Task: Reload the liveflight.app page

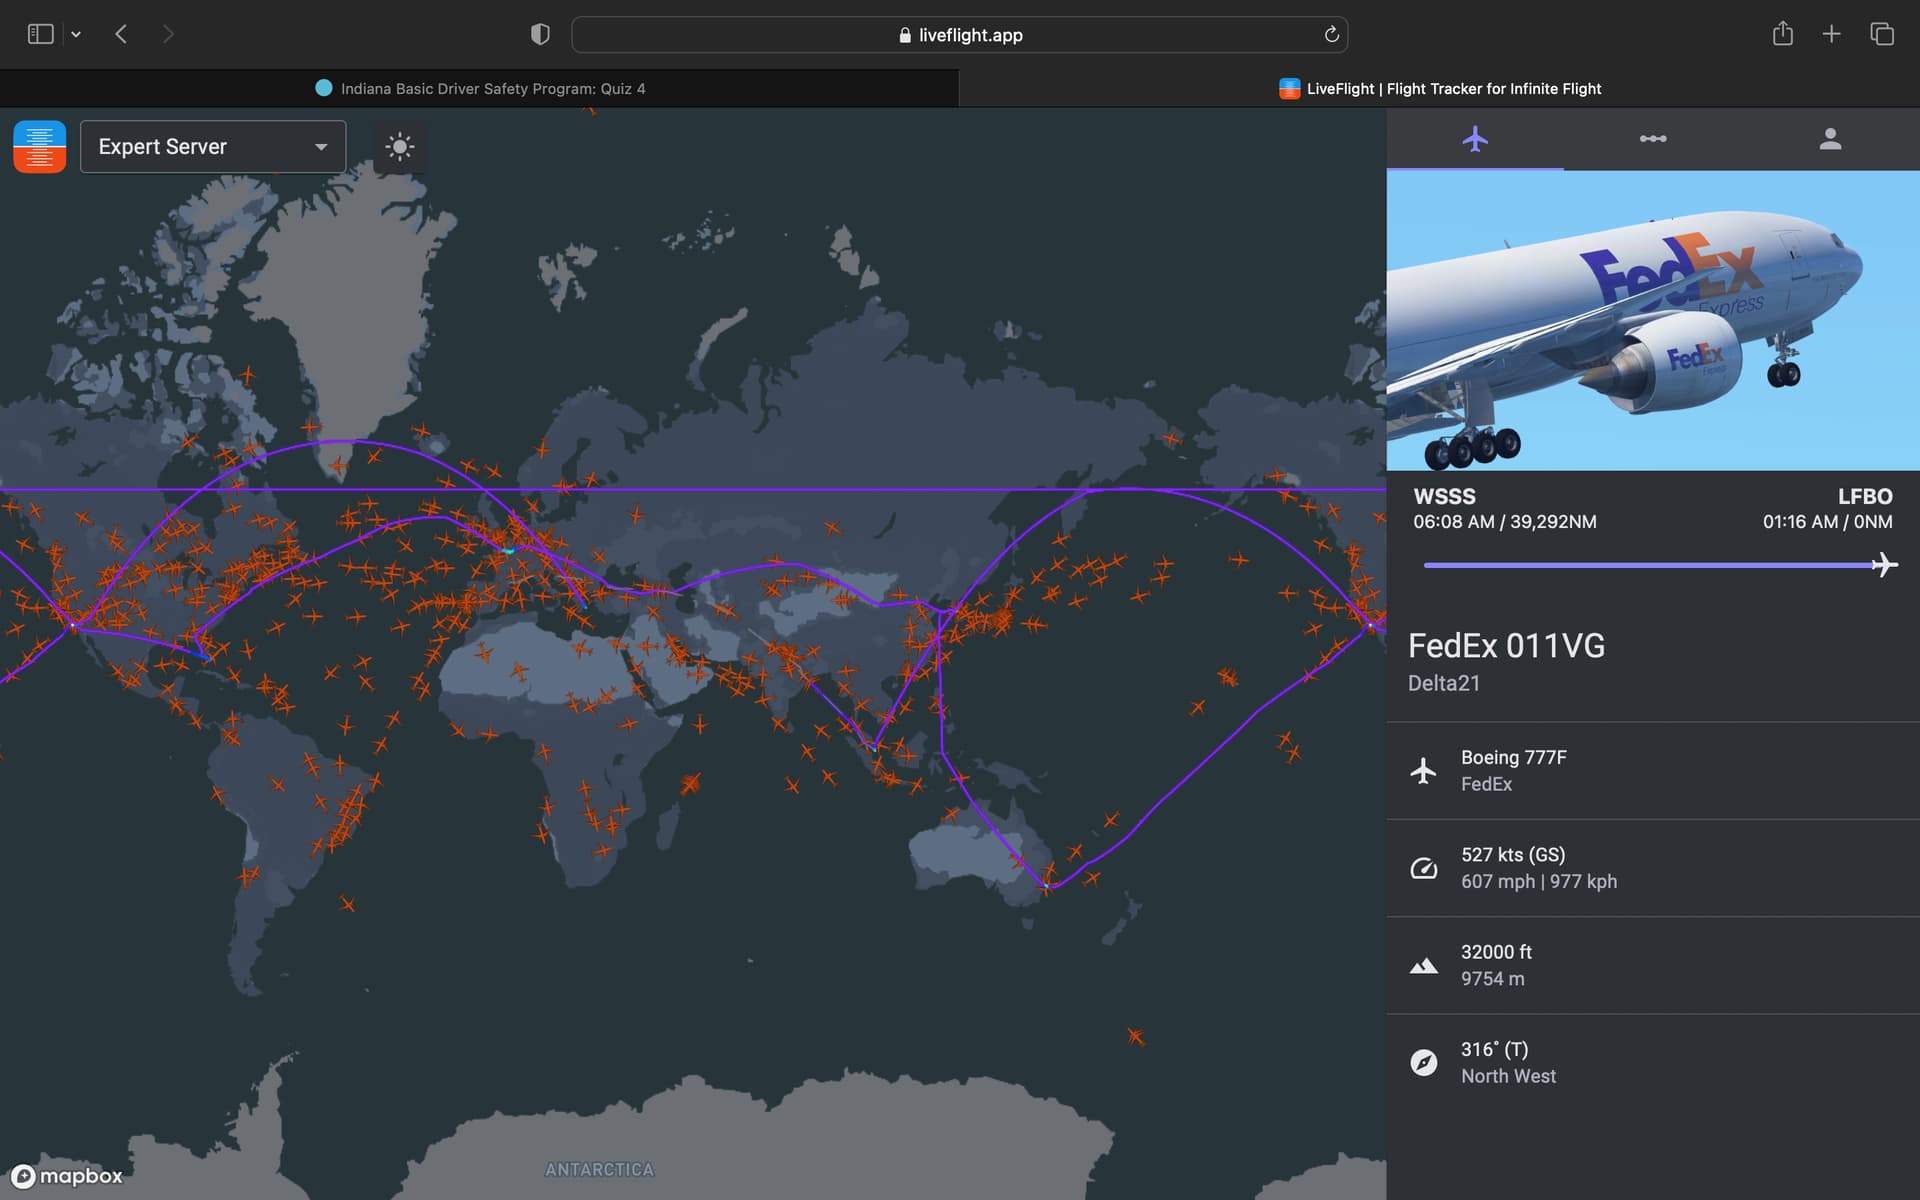Action: (x=1331, y=35)
